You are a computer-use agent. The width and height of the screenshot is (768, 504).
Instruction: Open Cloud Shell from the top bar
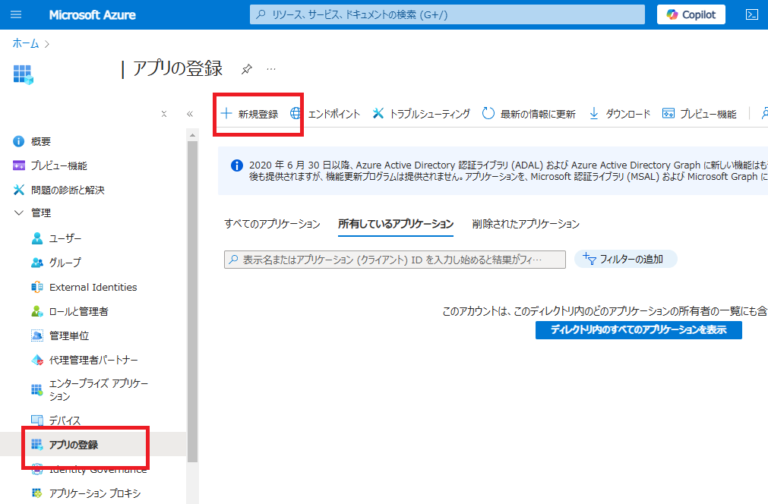pyautogui.click(x=752, y=15)
